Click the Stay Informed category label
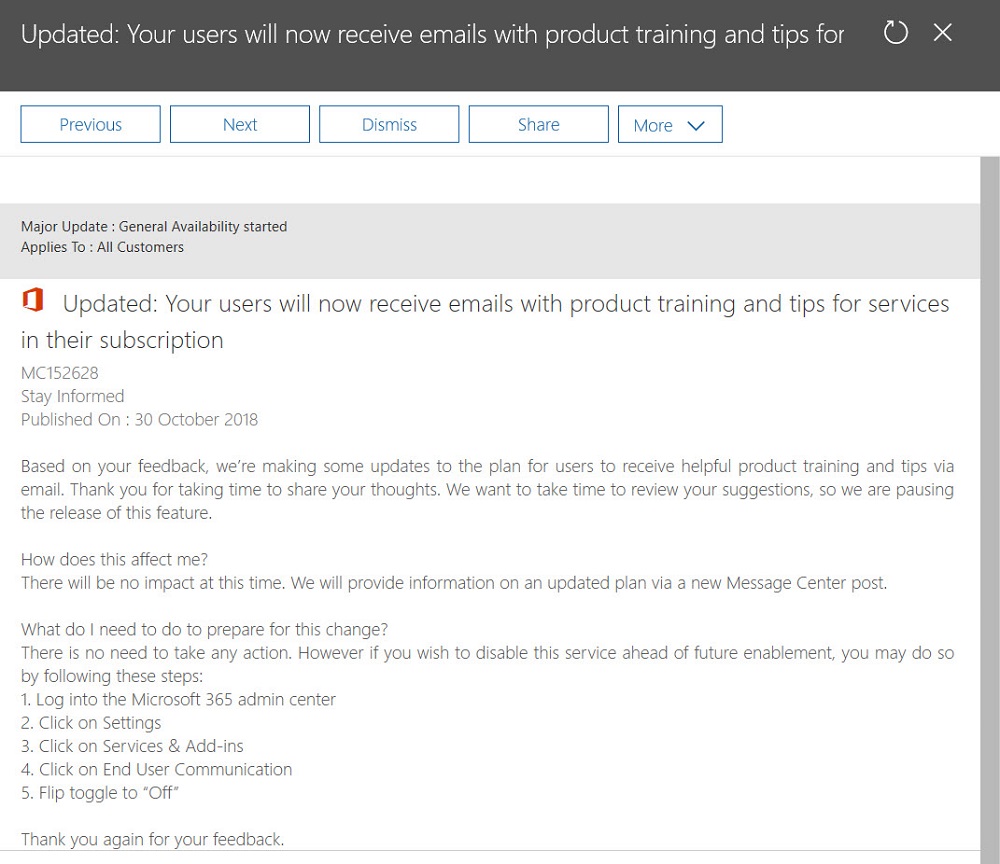The height and width of the screenshot is (864, 1000). coord(72,397)
